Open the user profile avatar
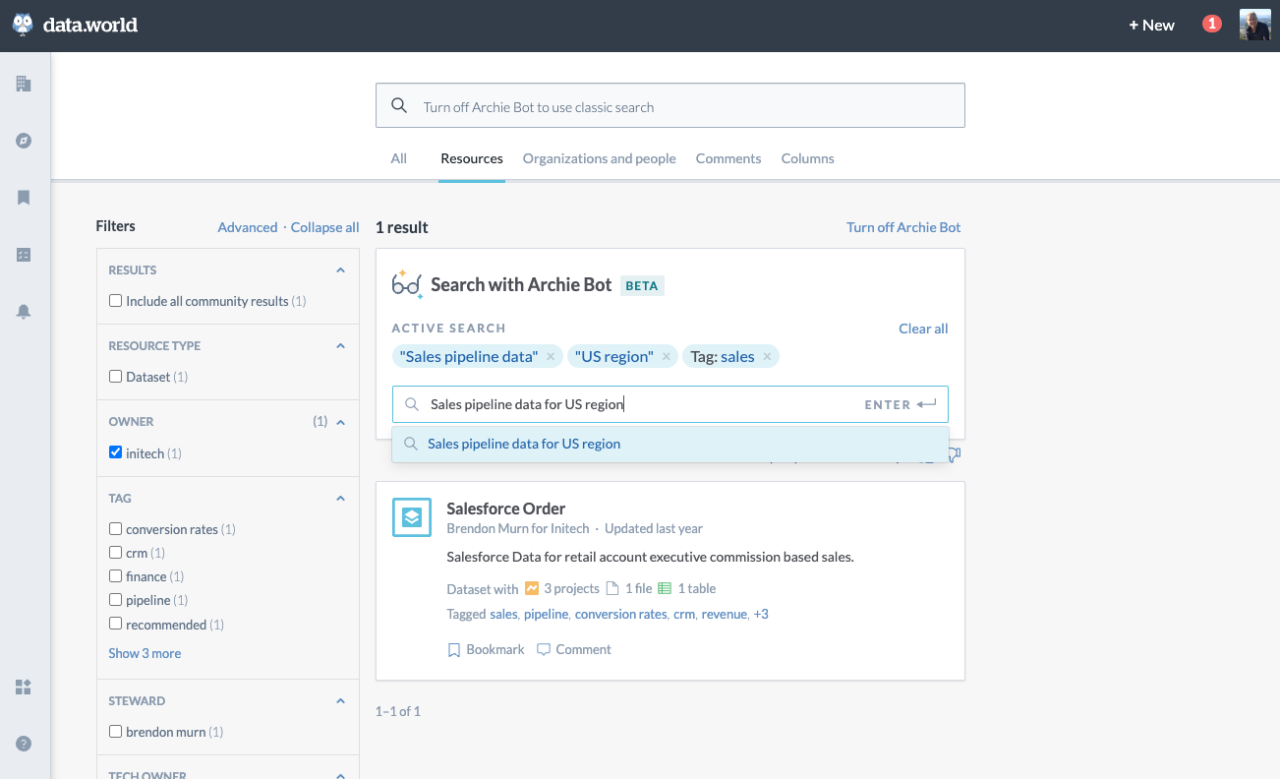 1255,25
